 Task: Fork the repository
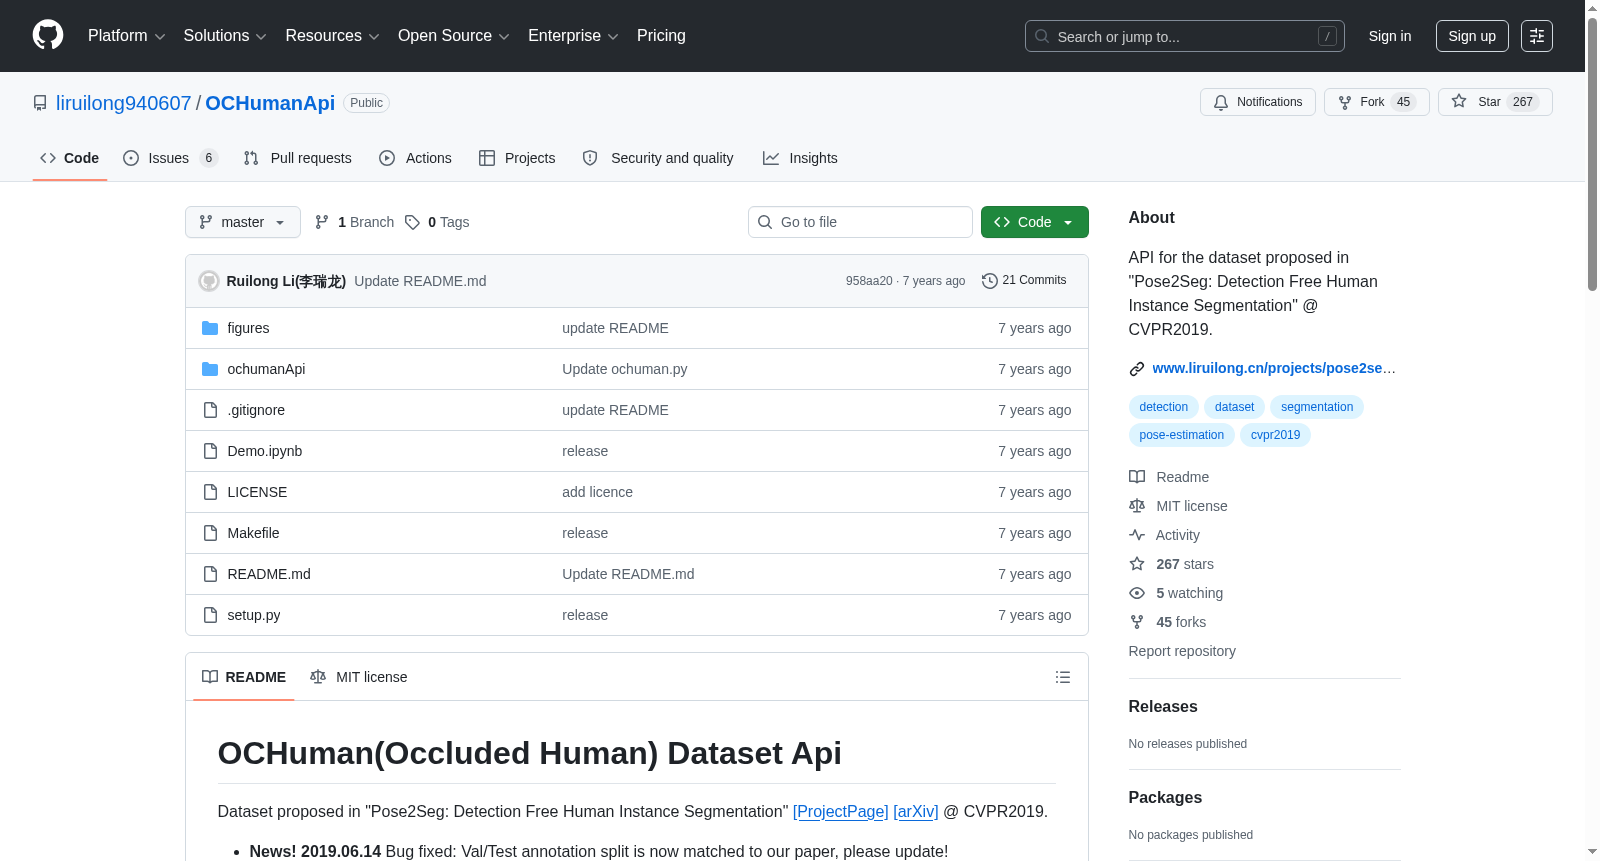[x=1376, y=102]
